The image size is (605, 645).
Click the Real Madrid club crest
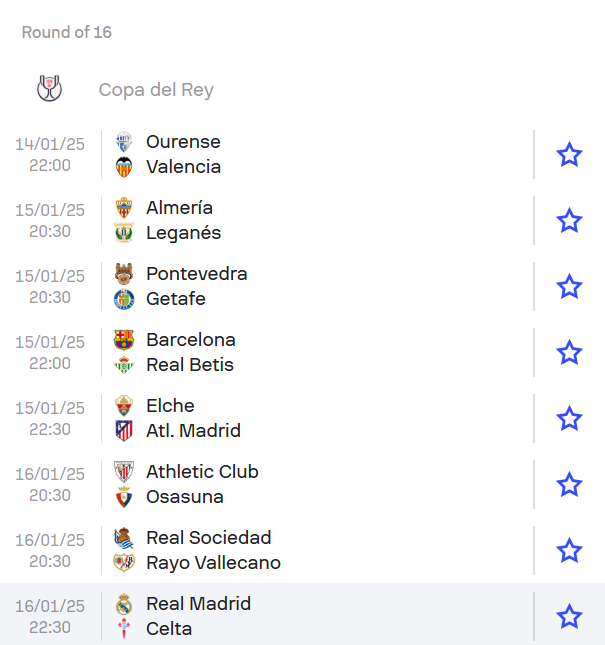pos(124,604)
